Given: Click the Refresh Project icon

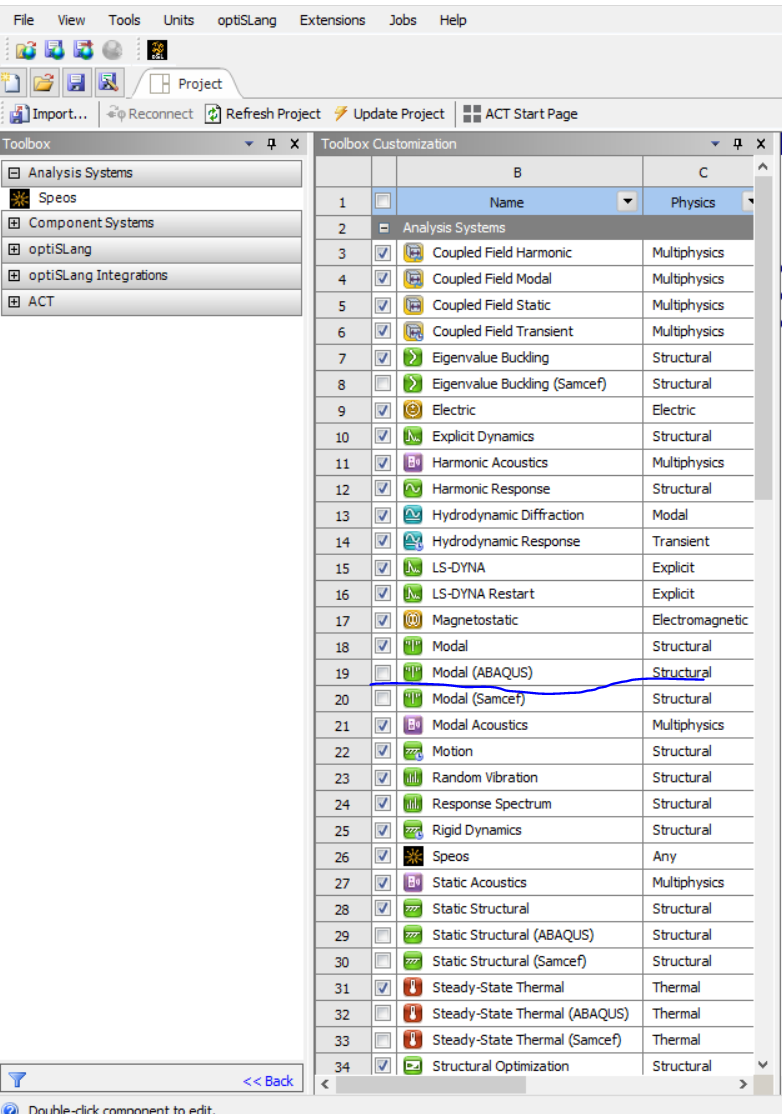Looking at the screenshot, I should point(213,114).
